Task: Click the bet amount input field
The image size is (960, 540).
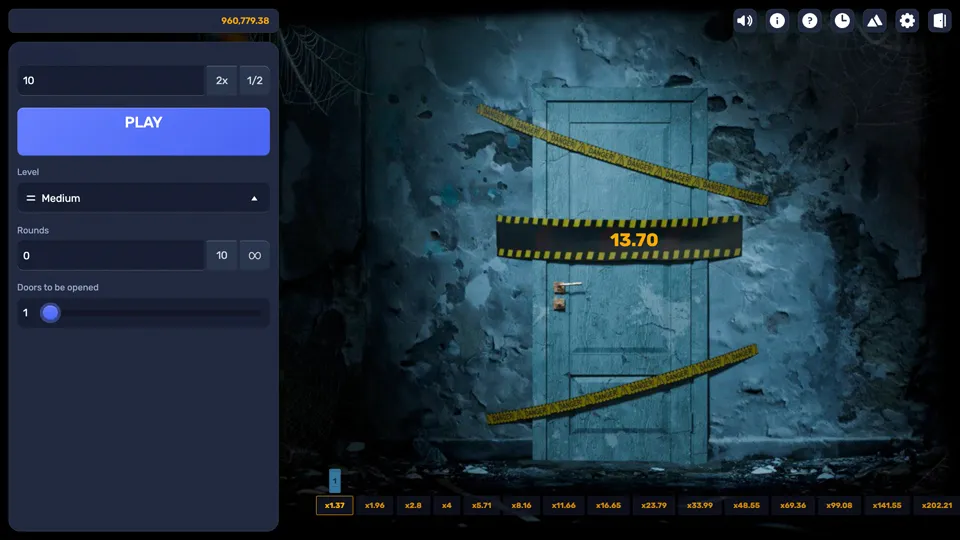Action: click(x=111, y=80)
